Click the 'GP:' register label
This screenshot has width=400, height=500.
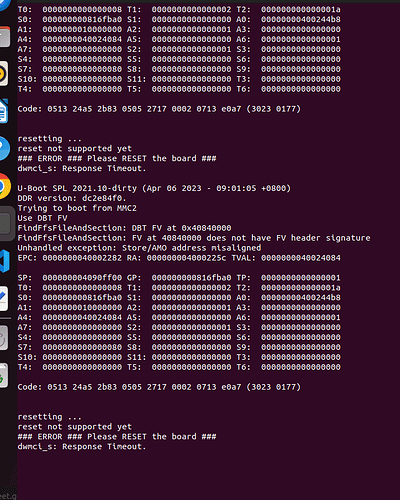pyautogui.click(x=134, y=278)
